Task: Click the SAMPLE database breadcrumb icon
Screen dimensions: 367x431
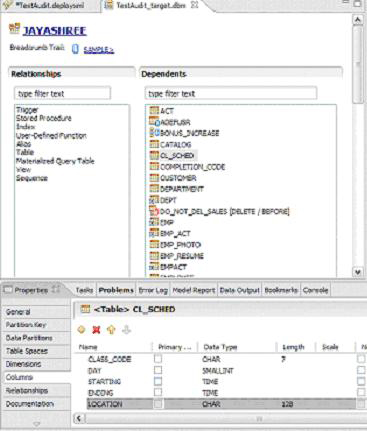Action: 75,49
